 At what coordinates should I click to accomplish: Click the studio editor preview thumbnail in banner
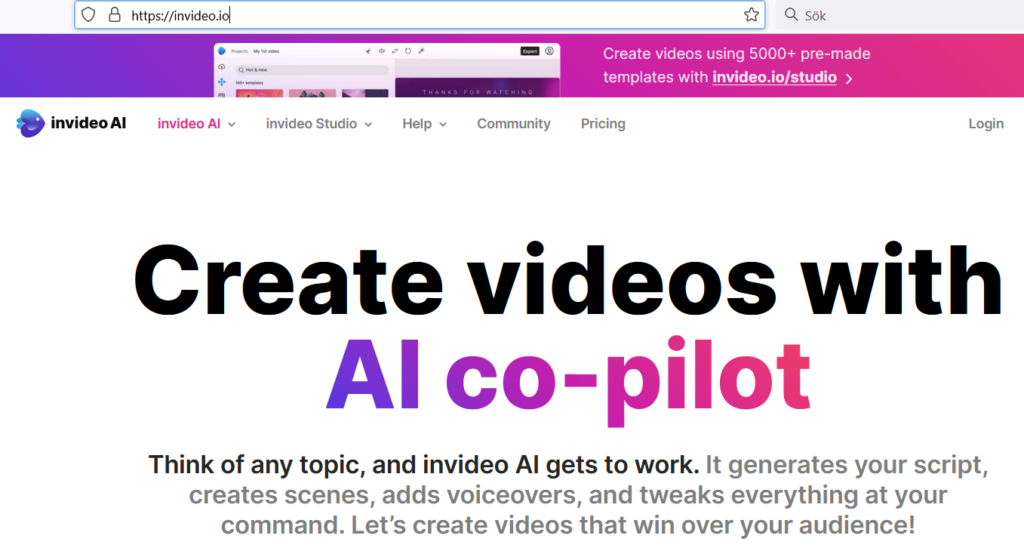pyautogui.click(x=387, y=70)
